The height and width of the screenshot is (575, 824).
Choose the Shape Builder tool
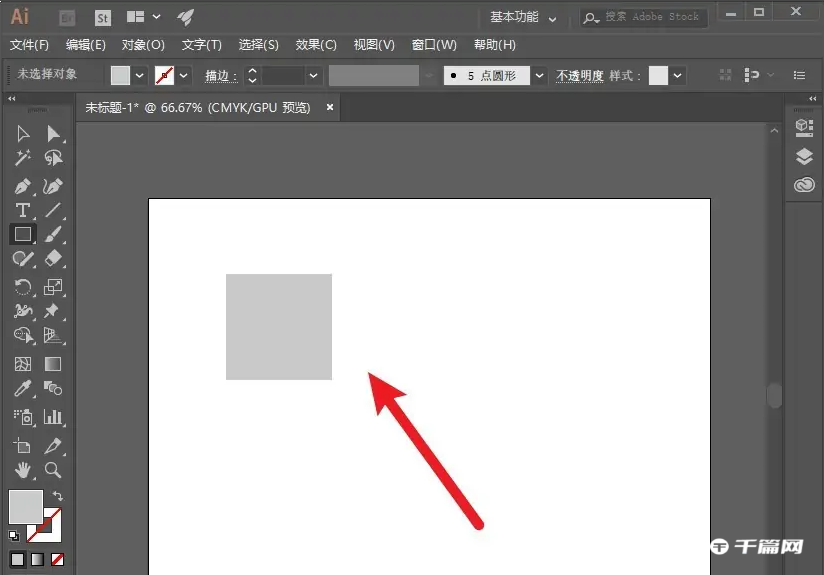point(23,335)
